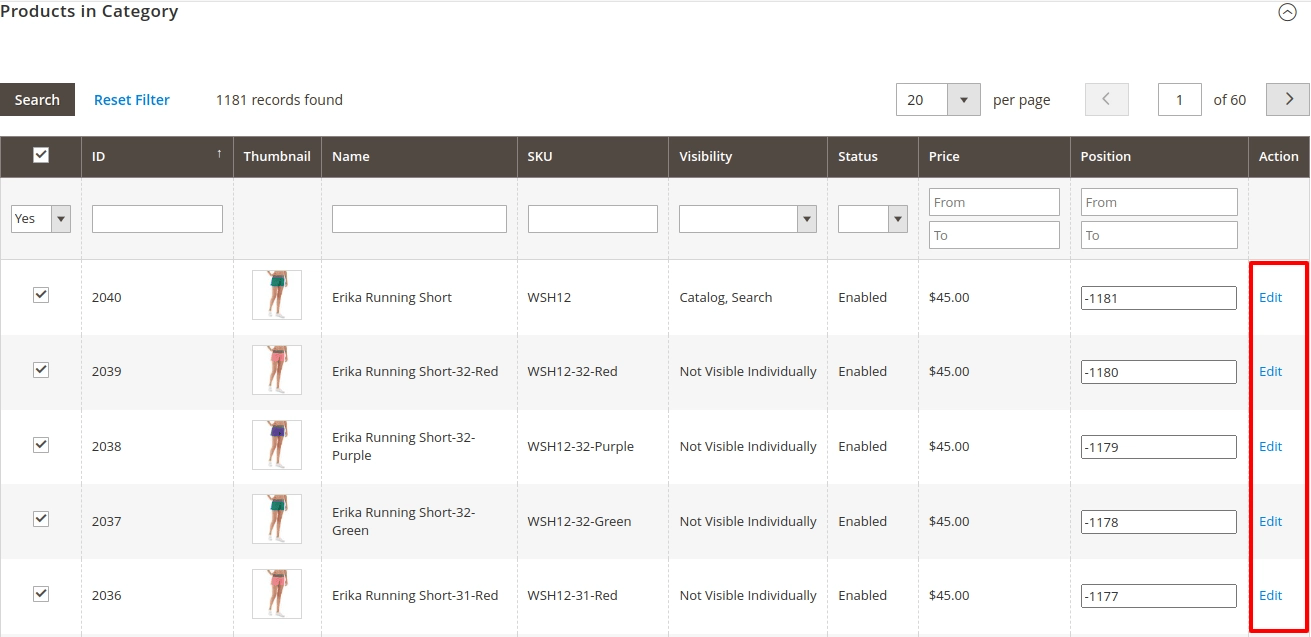Sort by the SKU column header
1311x637 pixels.
coord(593,157)
